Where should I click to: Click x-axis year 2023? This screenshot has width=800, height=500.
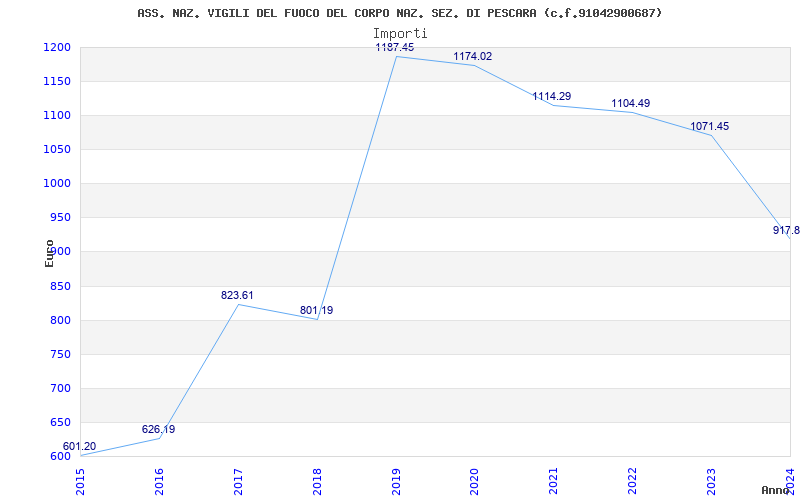pos(712,481)
